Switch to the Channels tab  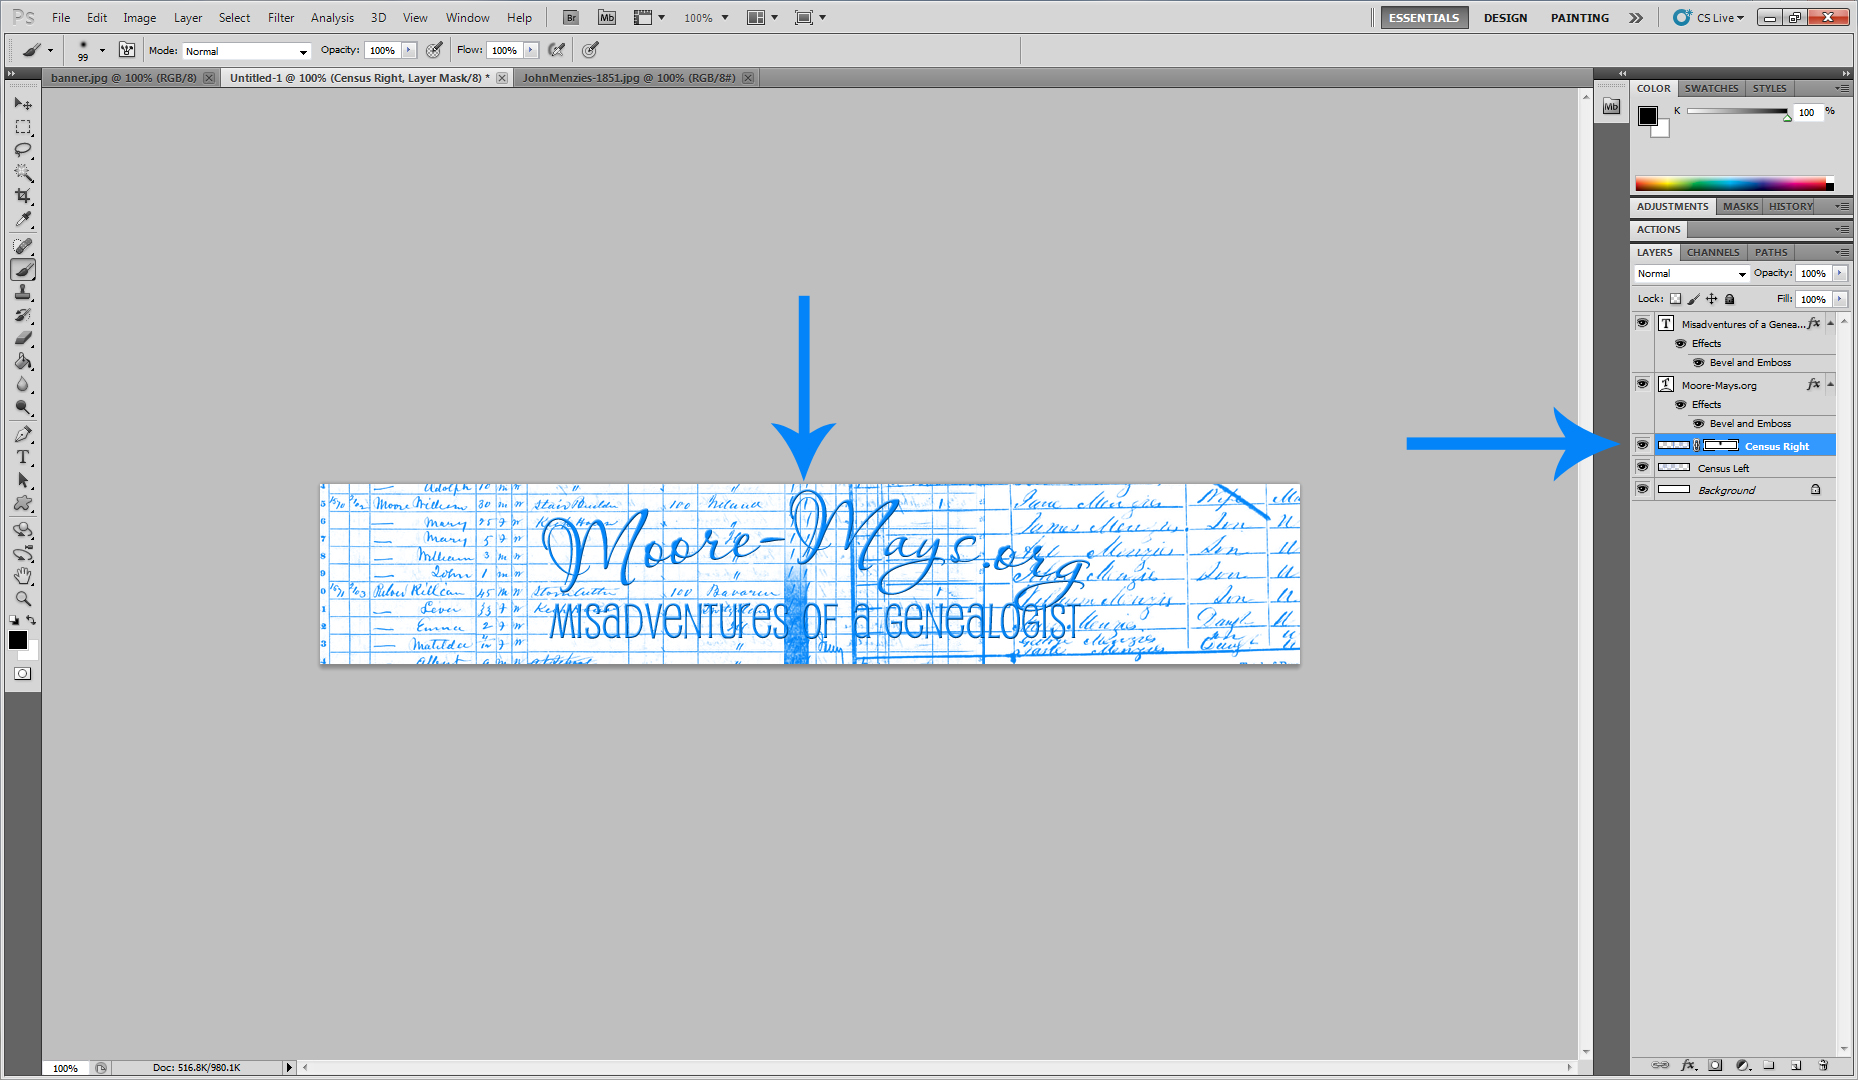point(1713,252)
